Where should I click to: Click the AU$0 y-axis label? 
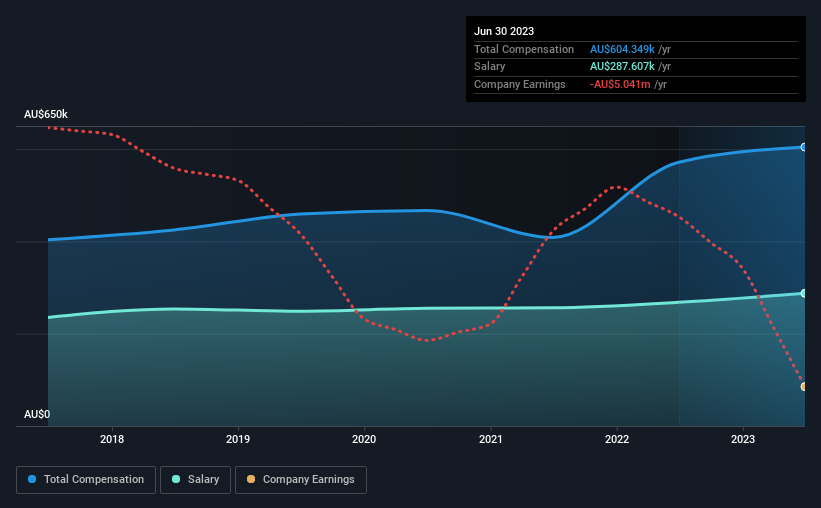coord(37,414)
